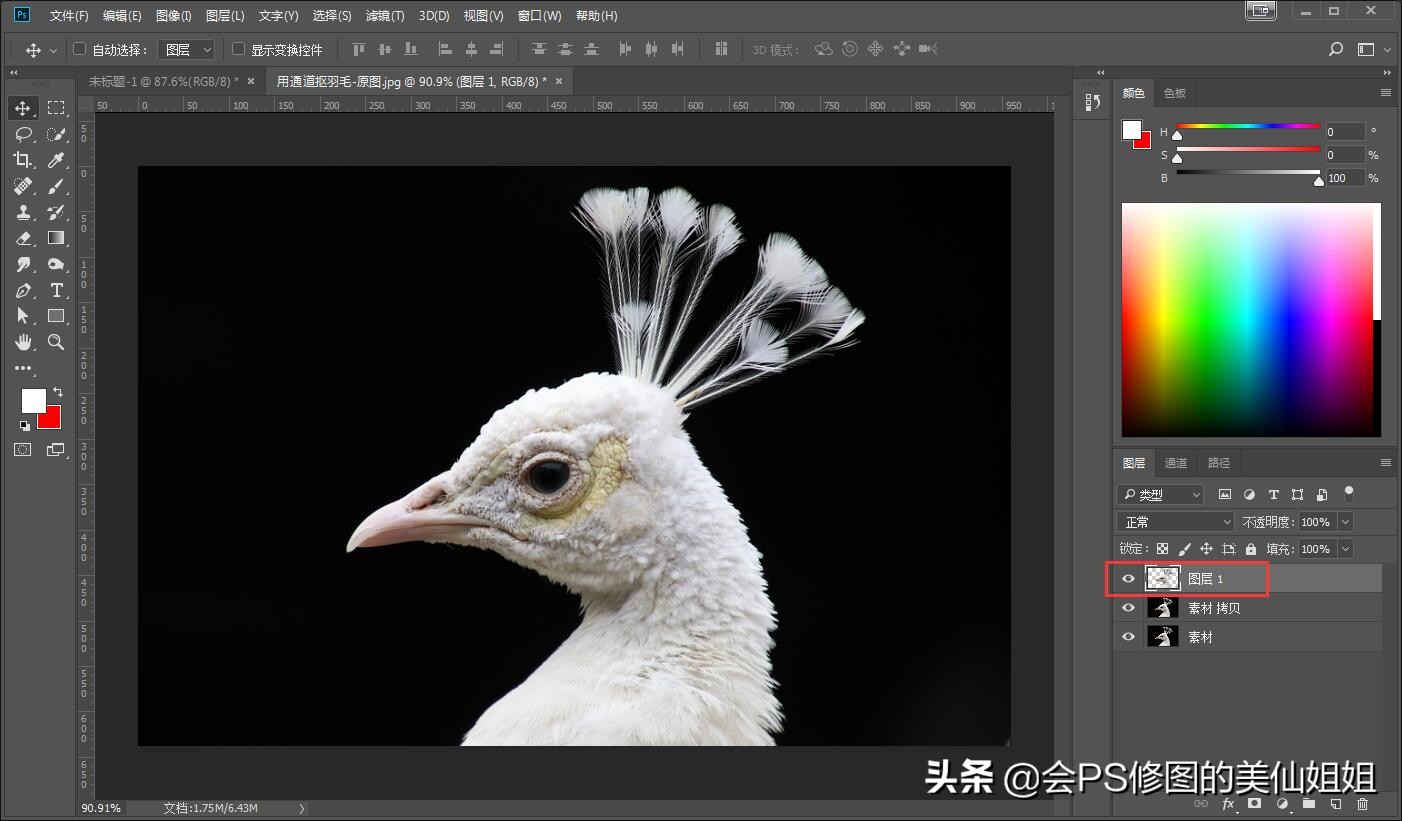This screenshot has height=821, width=1402.
Task: Select the Horizontal Type tool
Action: [x=56, y=290]
